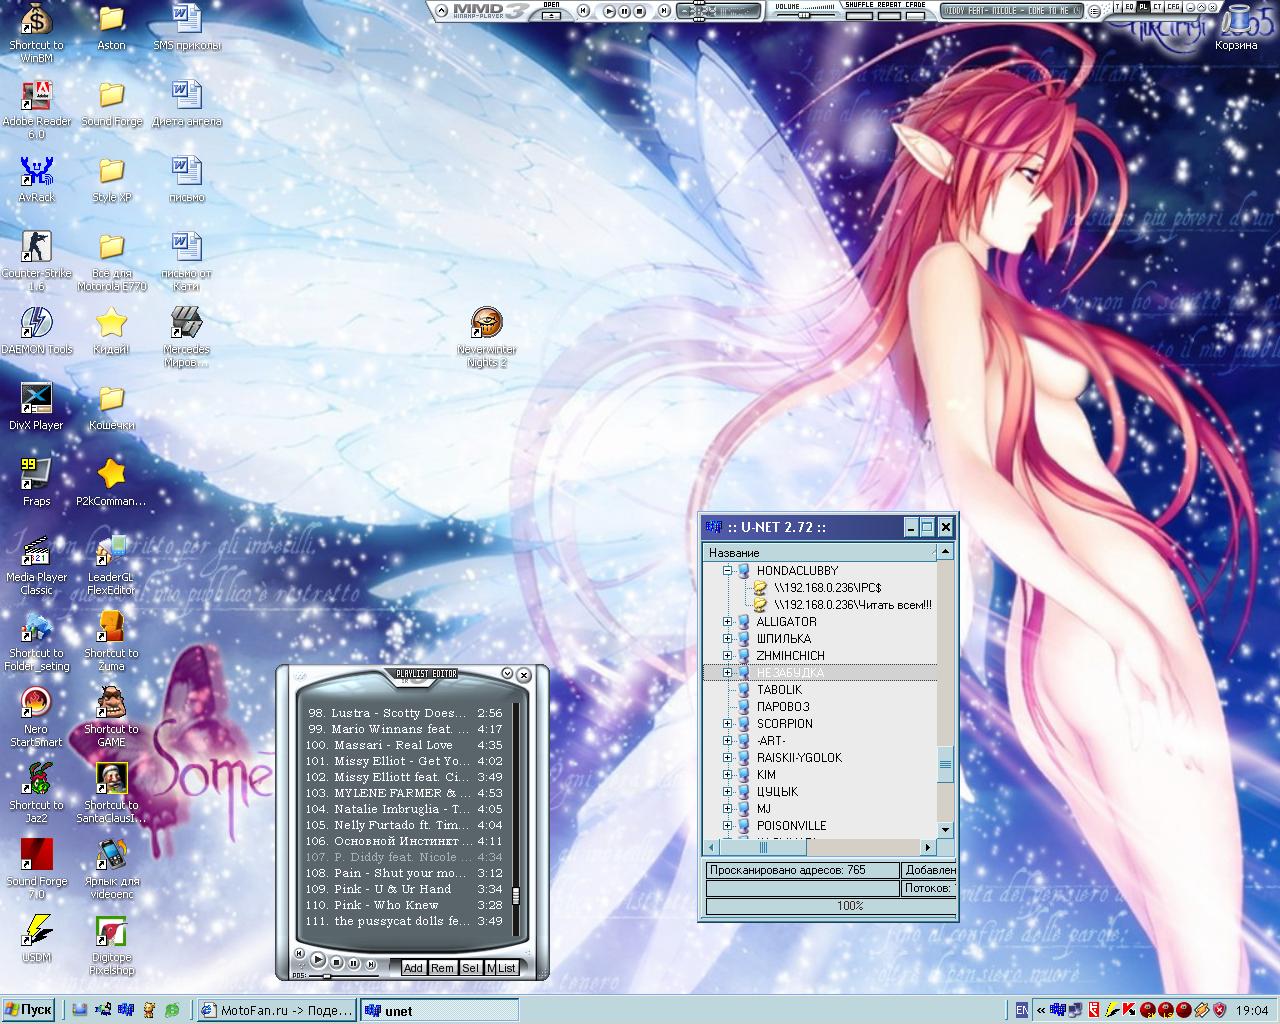The width and height of the screenshot is (1280, 1024).
Task: Open the P2kCommander desktop icon
Action: [111, 483]
